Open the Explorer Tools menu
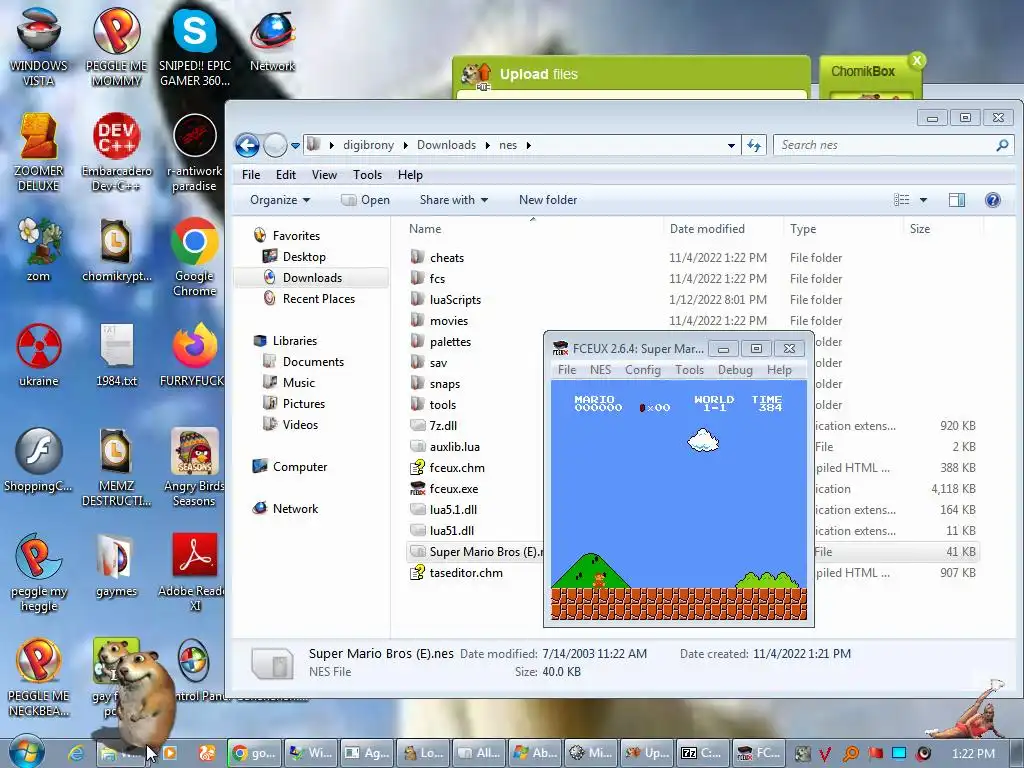Image resolution: width=1024 pixels, height=768 pixels. coord(367,175)
